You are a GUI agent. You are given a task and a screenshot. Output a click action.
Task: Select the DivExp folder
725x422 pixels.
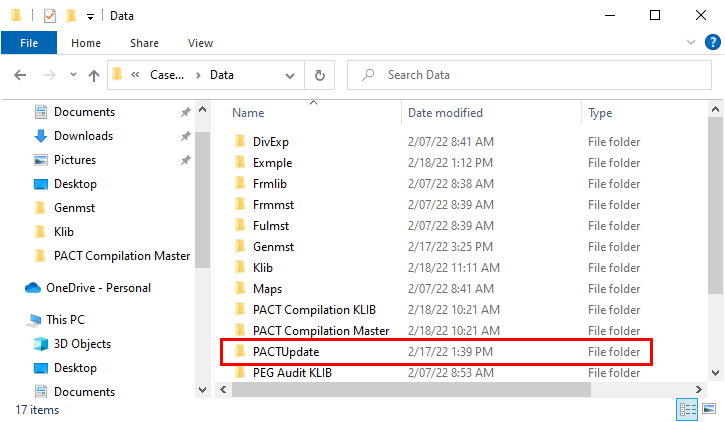pos(271,142)
